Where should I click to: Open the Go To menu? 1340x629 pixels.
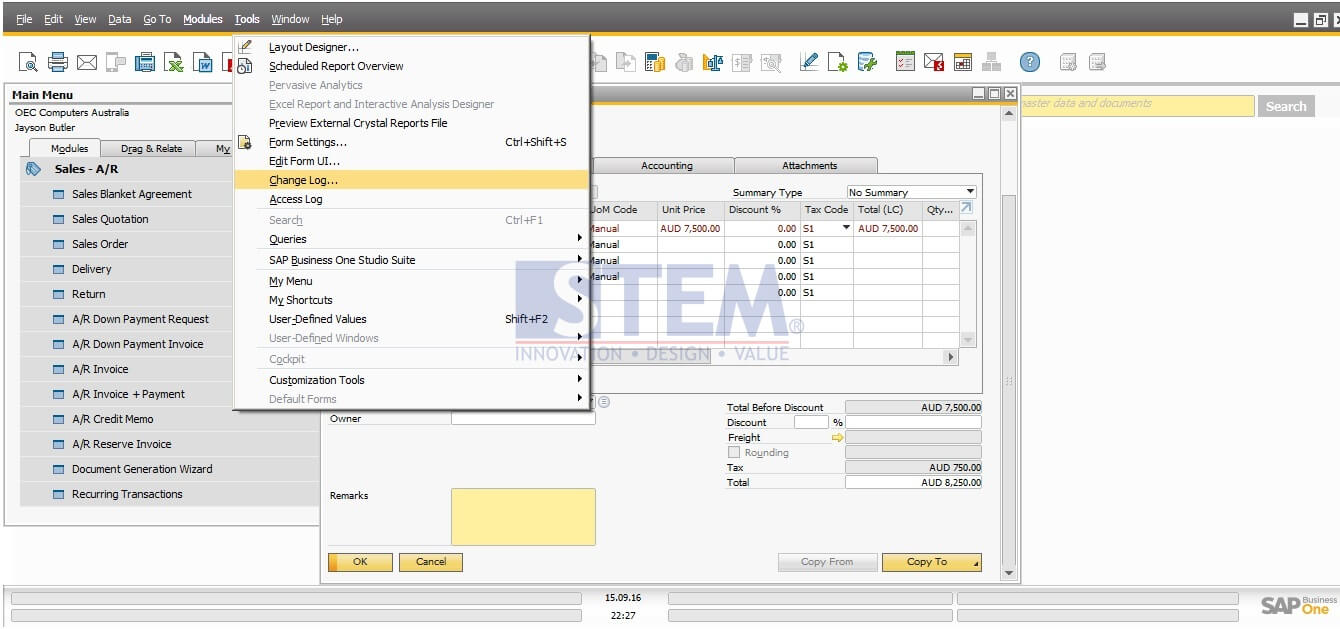157,19
